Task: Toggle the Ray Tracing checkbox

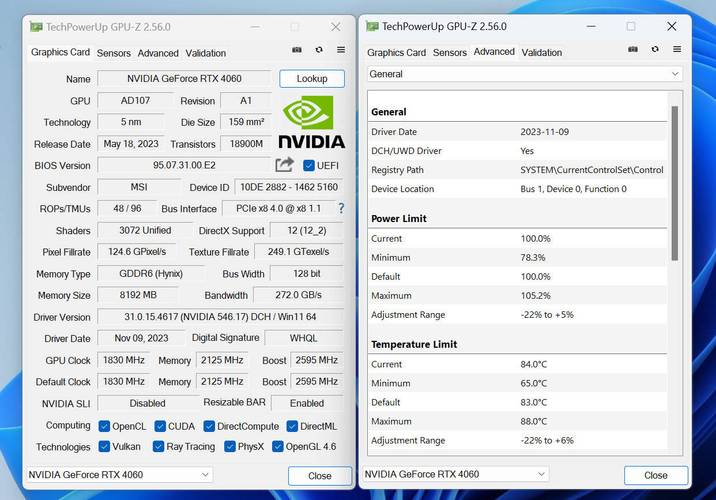Action: pos(158,447)
